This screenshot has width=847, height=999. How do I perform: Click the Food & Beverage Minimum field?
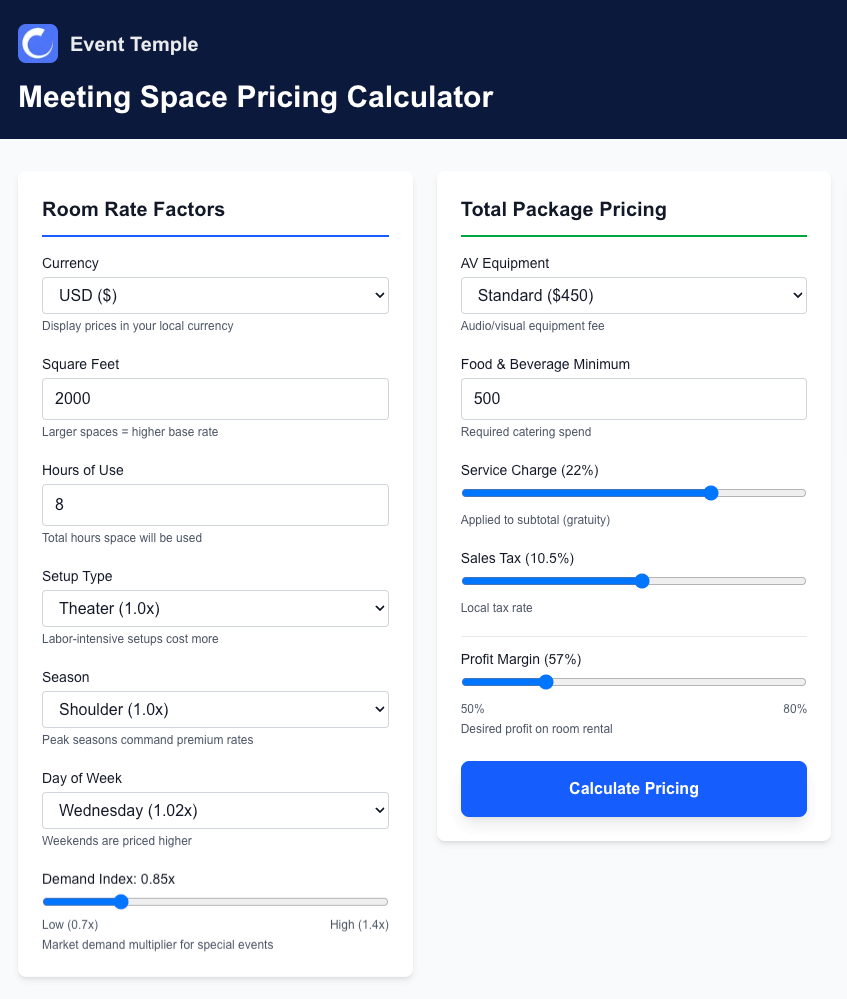pyautogui.click(x=633, y=398)
